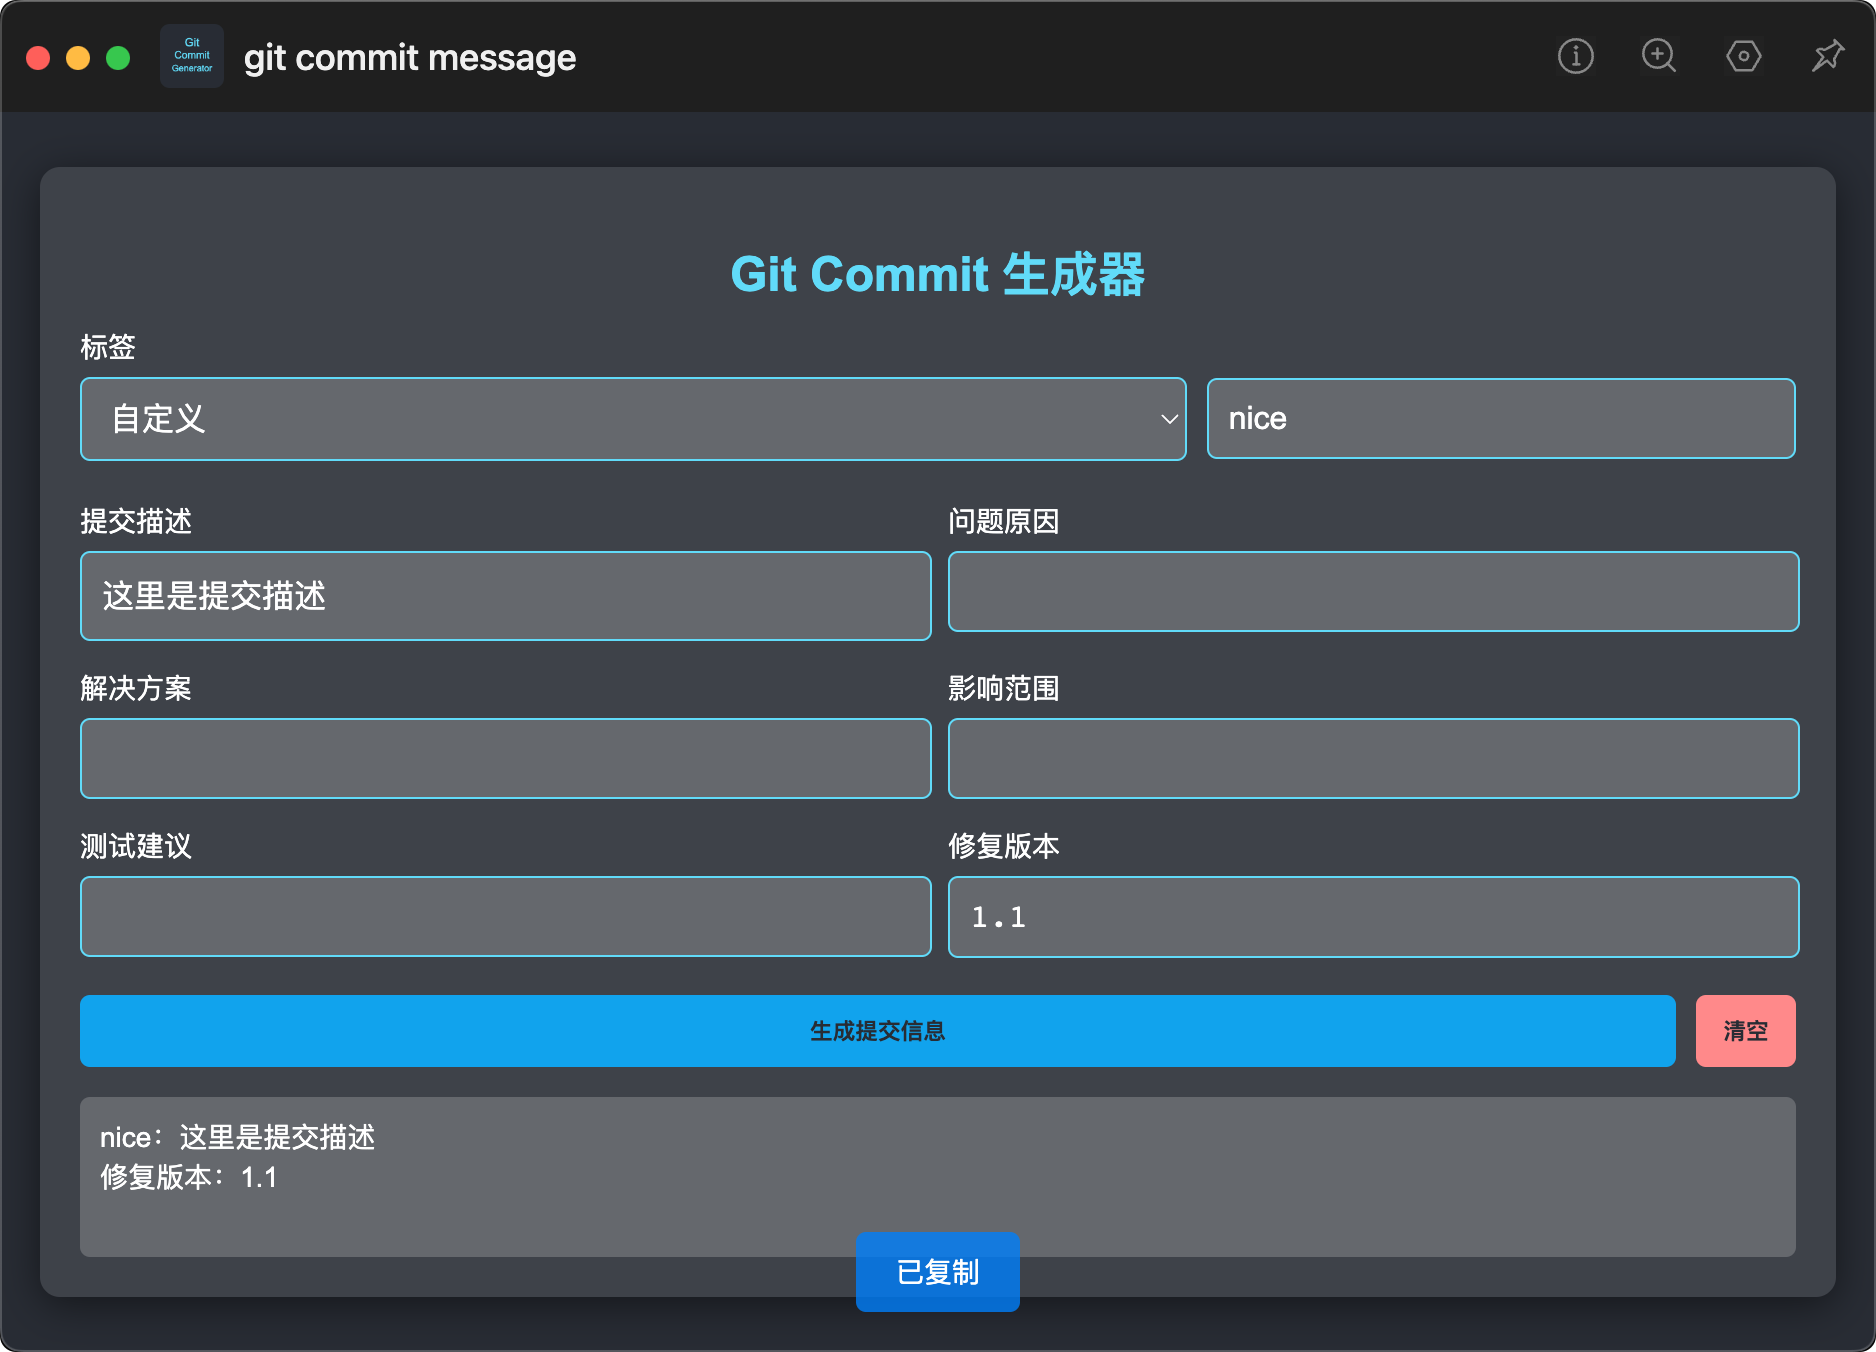Image resolution: width=1876 pixels, height=1352 pixels.
Task: Click the 修复版本 field showing 1.1
Action: point(1374,917)
